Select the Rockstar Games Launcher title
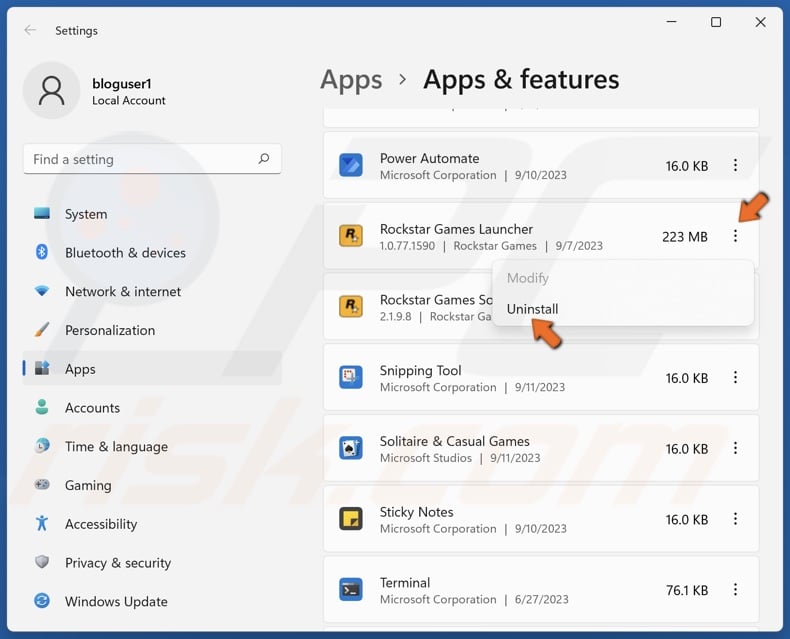The height and width of the screenshot is (639, 790). [456, 229]
